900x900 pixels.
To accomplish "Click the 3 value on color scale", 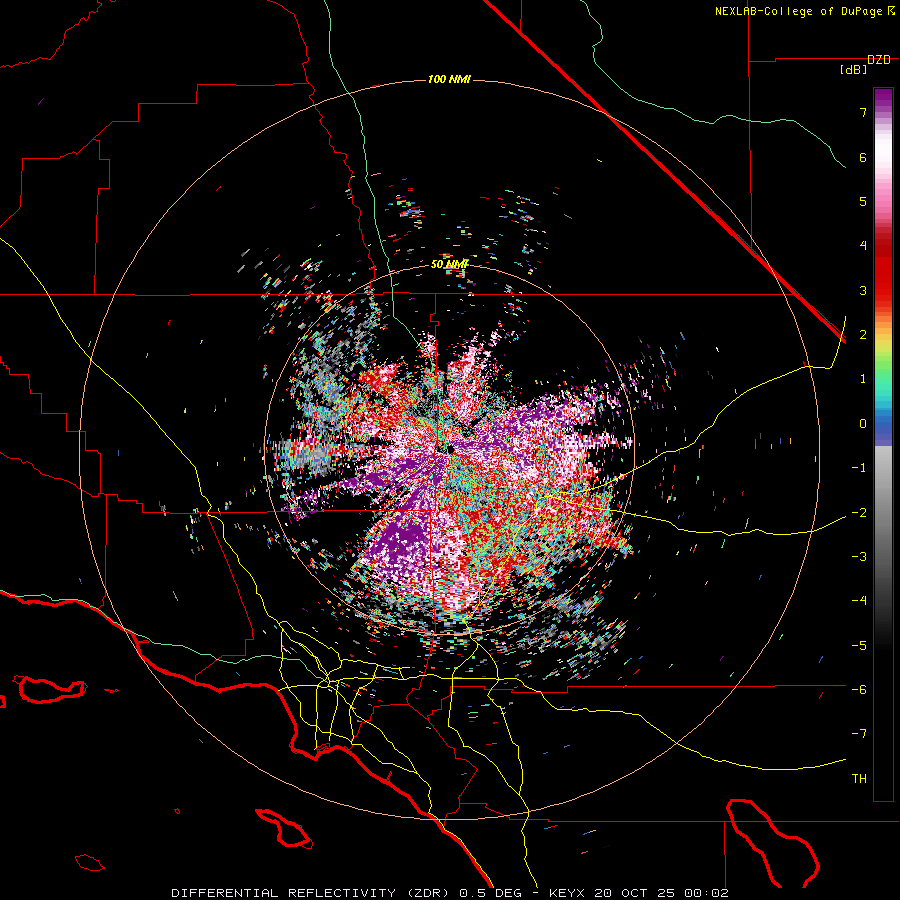I will point(863,290).
